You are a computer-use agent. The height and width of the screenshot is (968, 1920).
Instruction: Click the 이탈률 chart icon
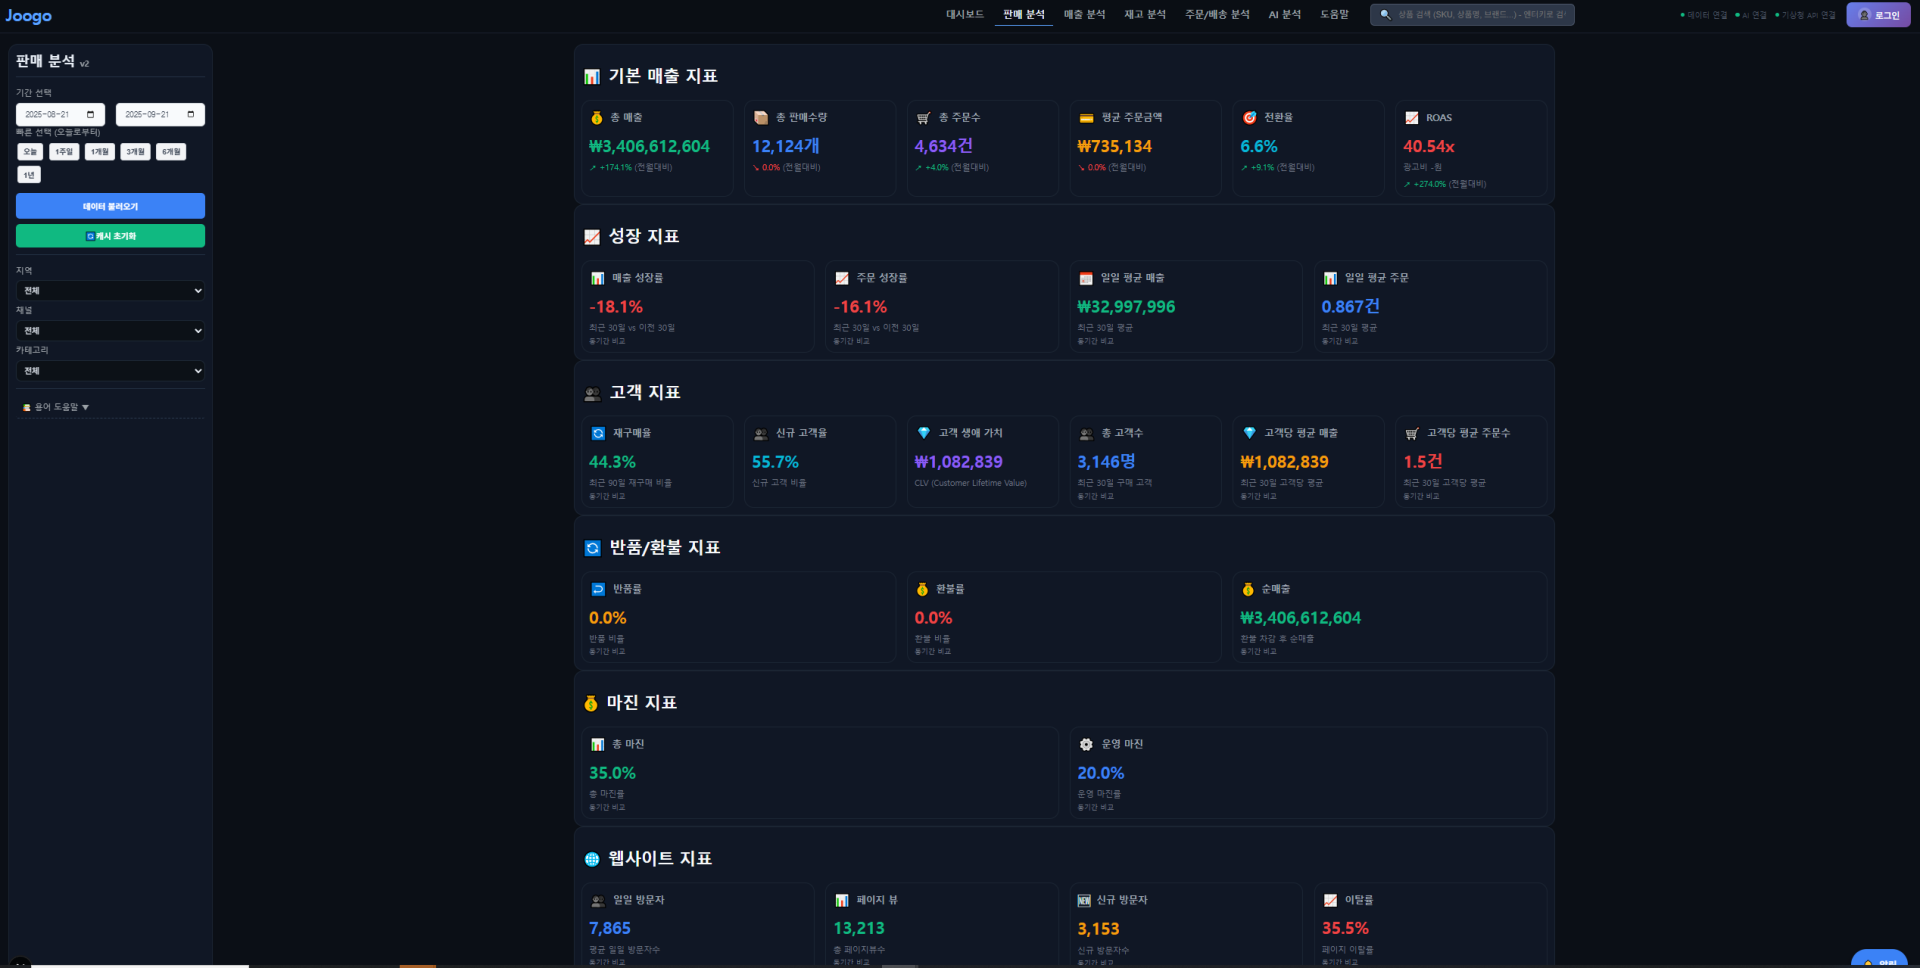[x=1330, y=900]
